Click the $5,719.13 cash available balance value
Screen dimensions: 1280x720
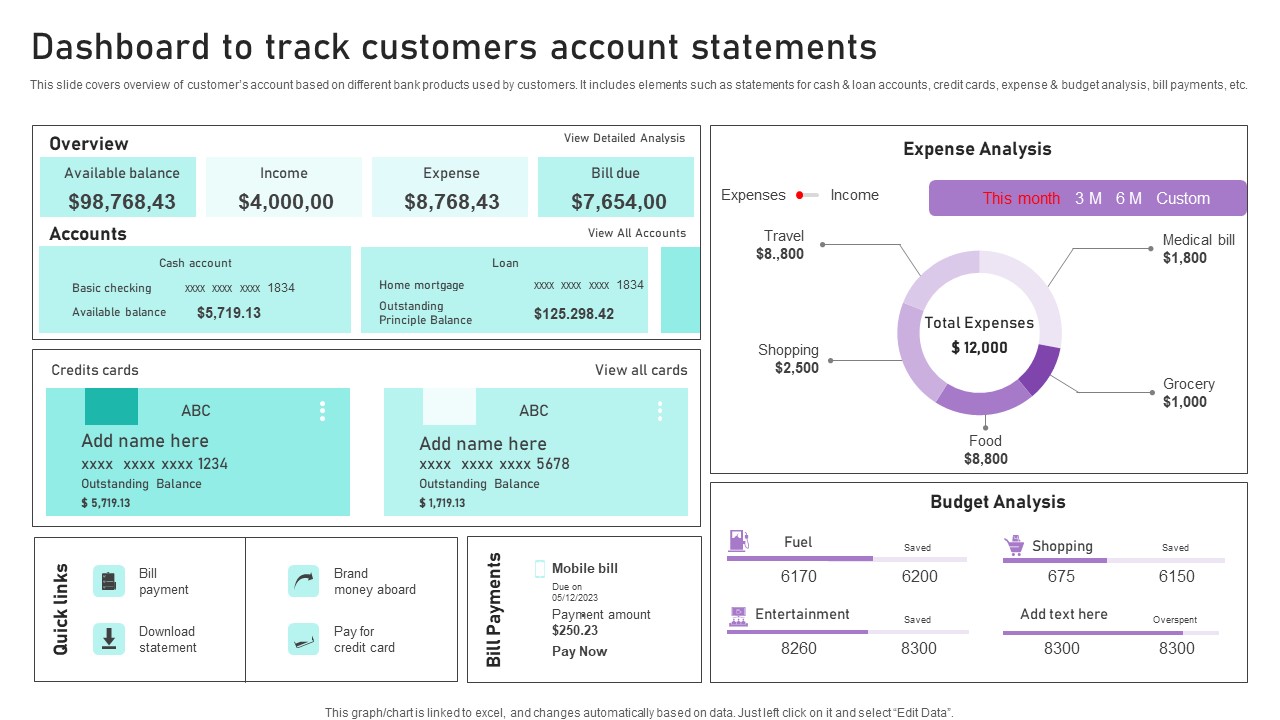[229, 312]
